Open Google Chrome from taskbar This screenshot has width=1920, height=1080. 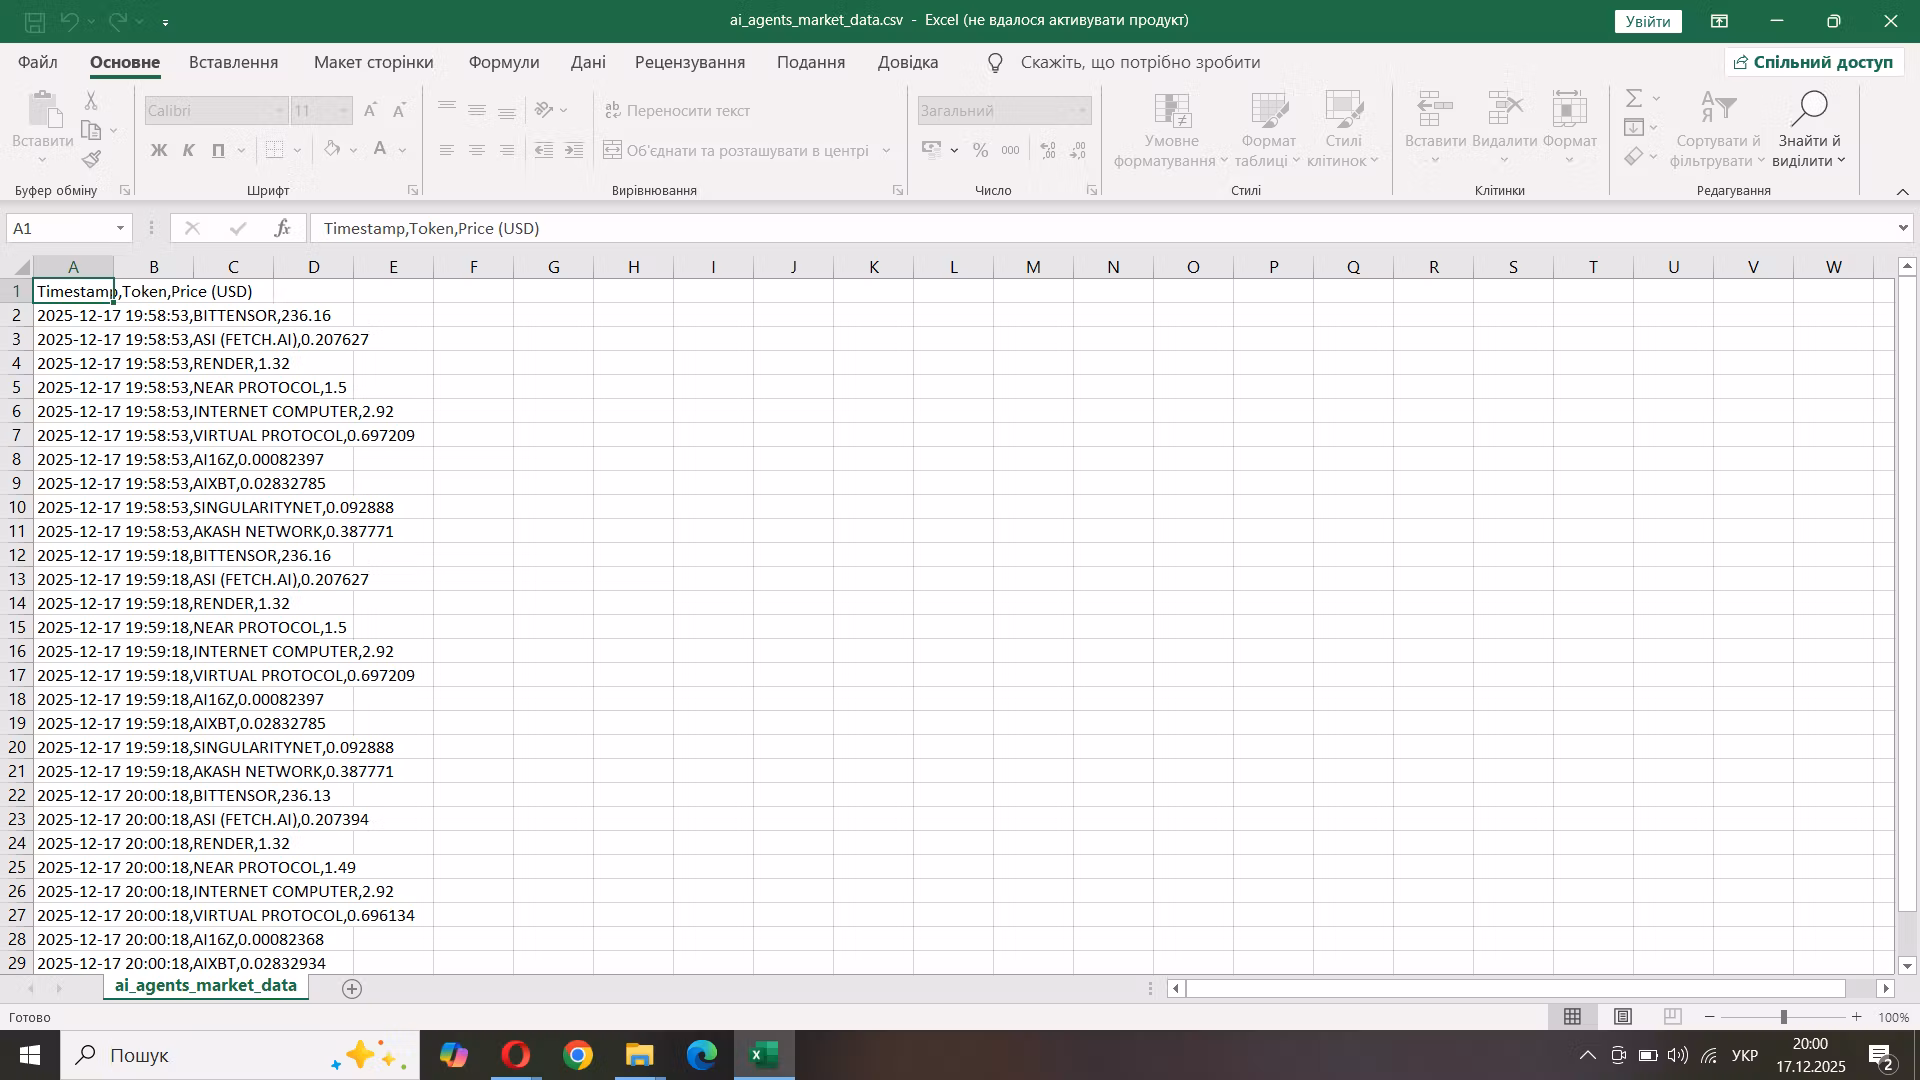[578, 1055]
